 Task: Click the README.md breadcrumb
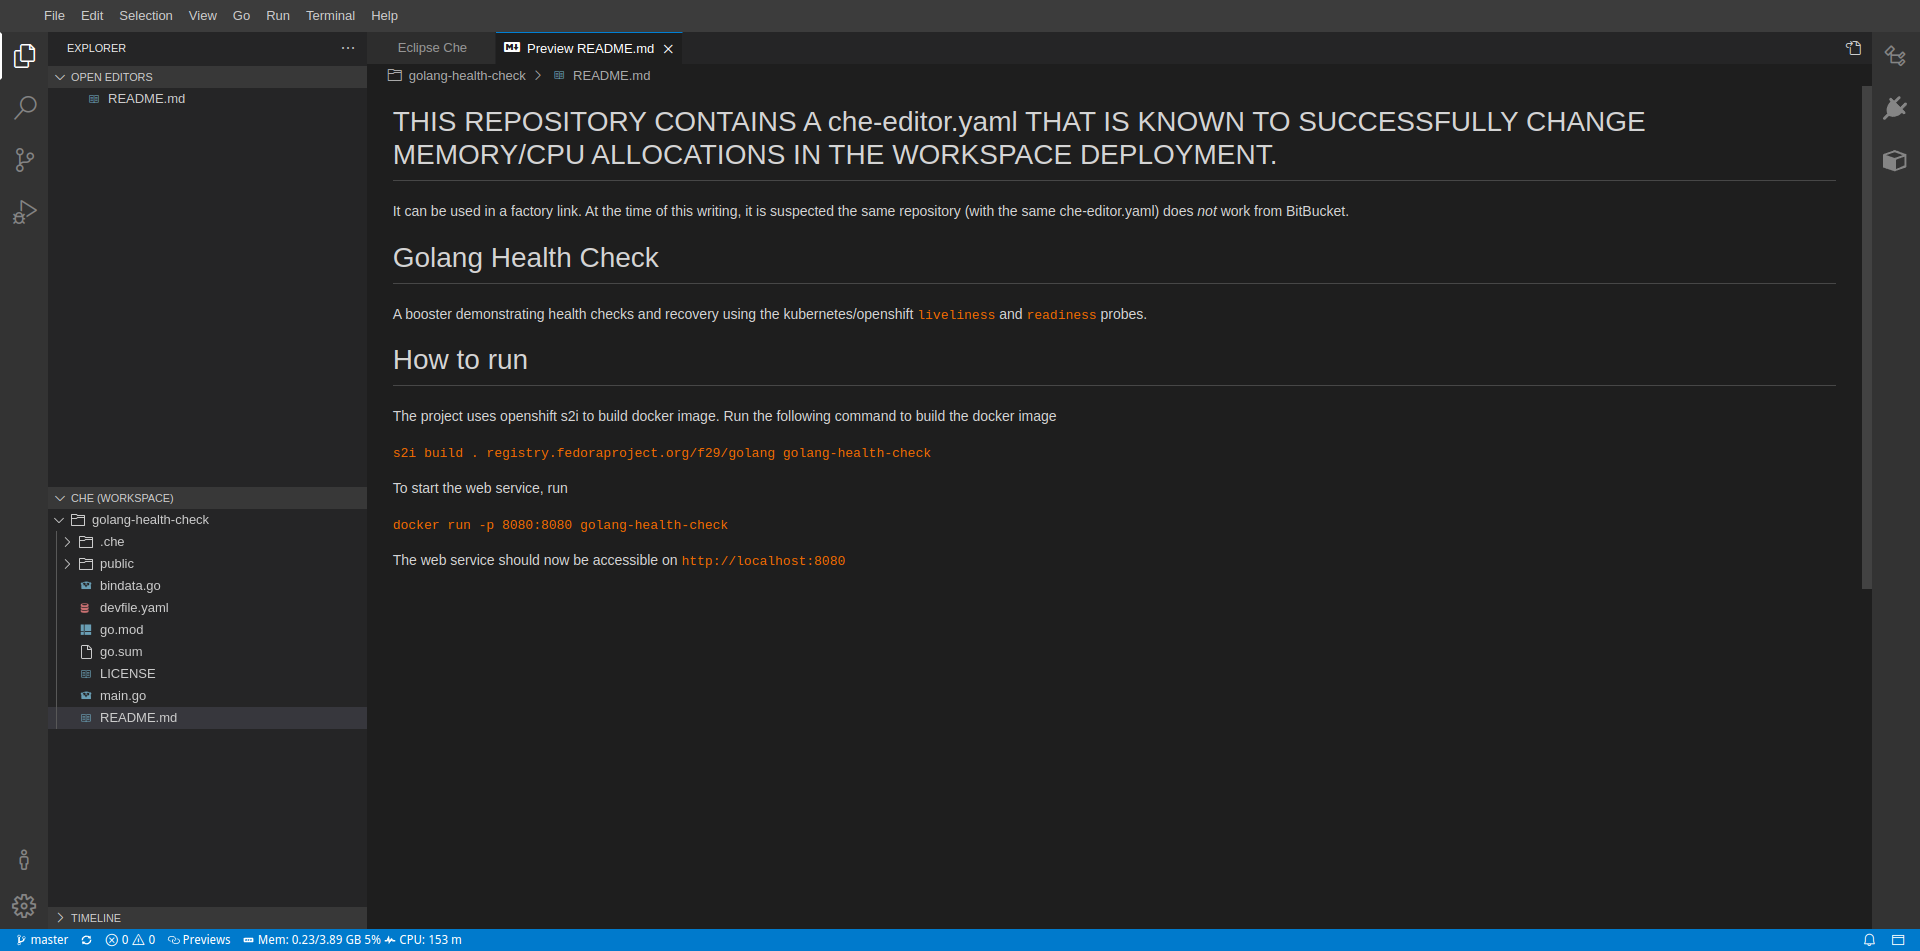[602, 76]
